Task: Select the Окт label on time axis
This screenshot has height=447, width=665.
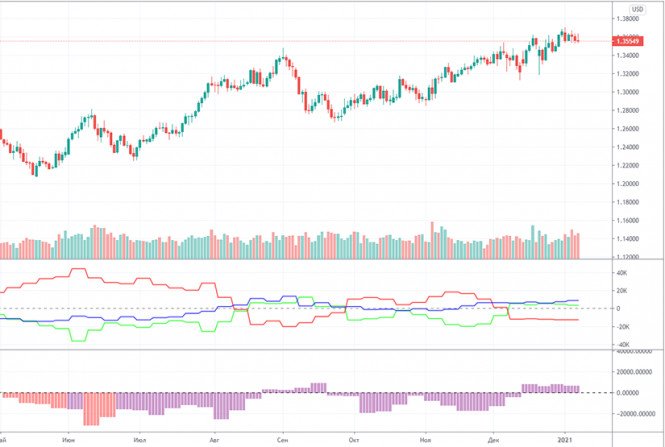Action: tap(352, 439)
